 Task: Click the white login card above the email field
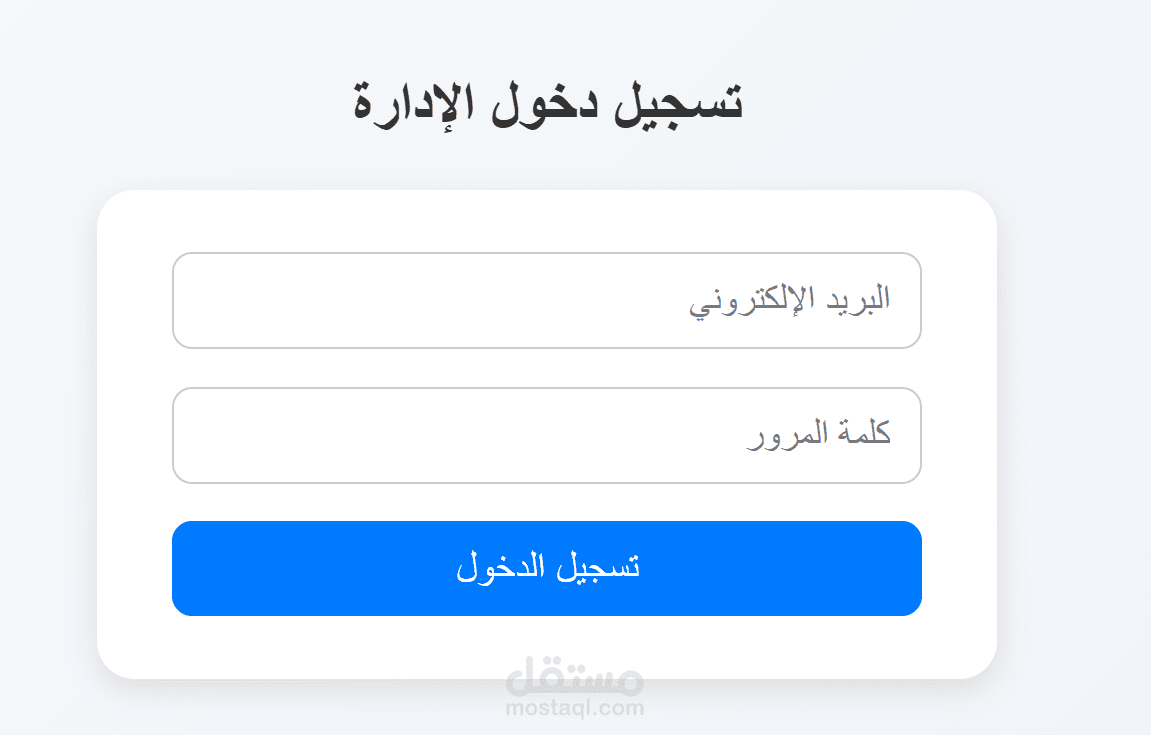pyautogui.click(x=546, y=221)
